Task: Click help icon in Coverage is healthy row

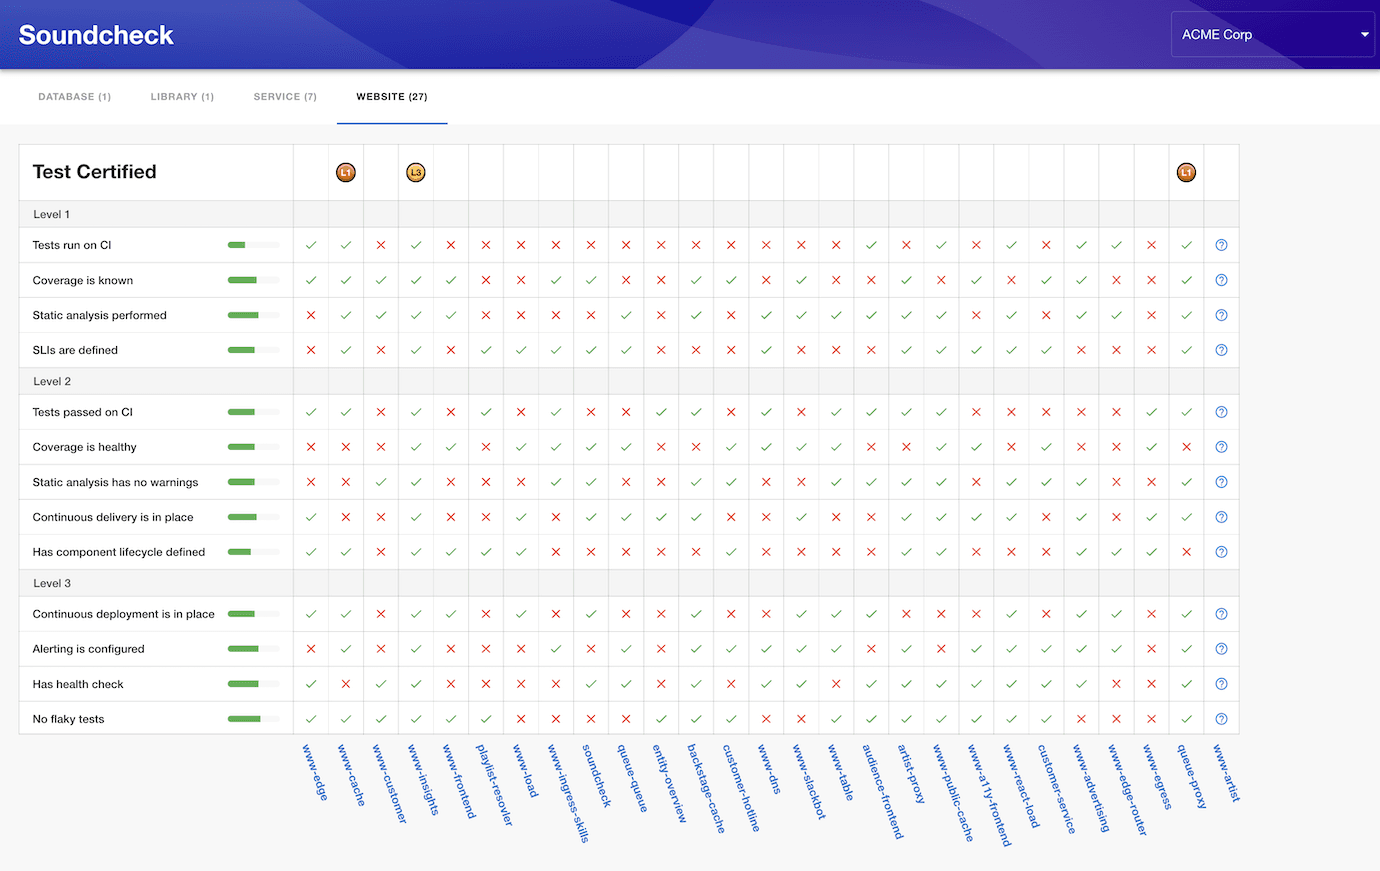Action: tap(1221, 447)
